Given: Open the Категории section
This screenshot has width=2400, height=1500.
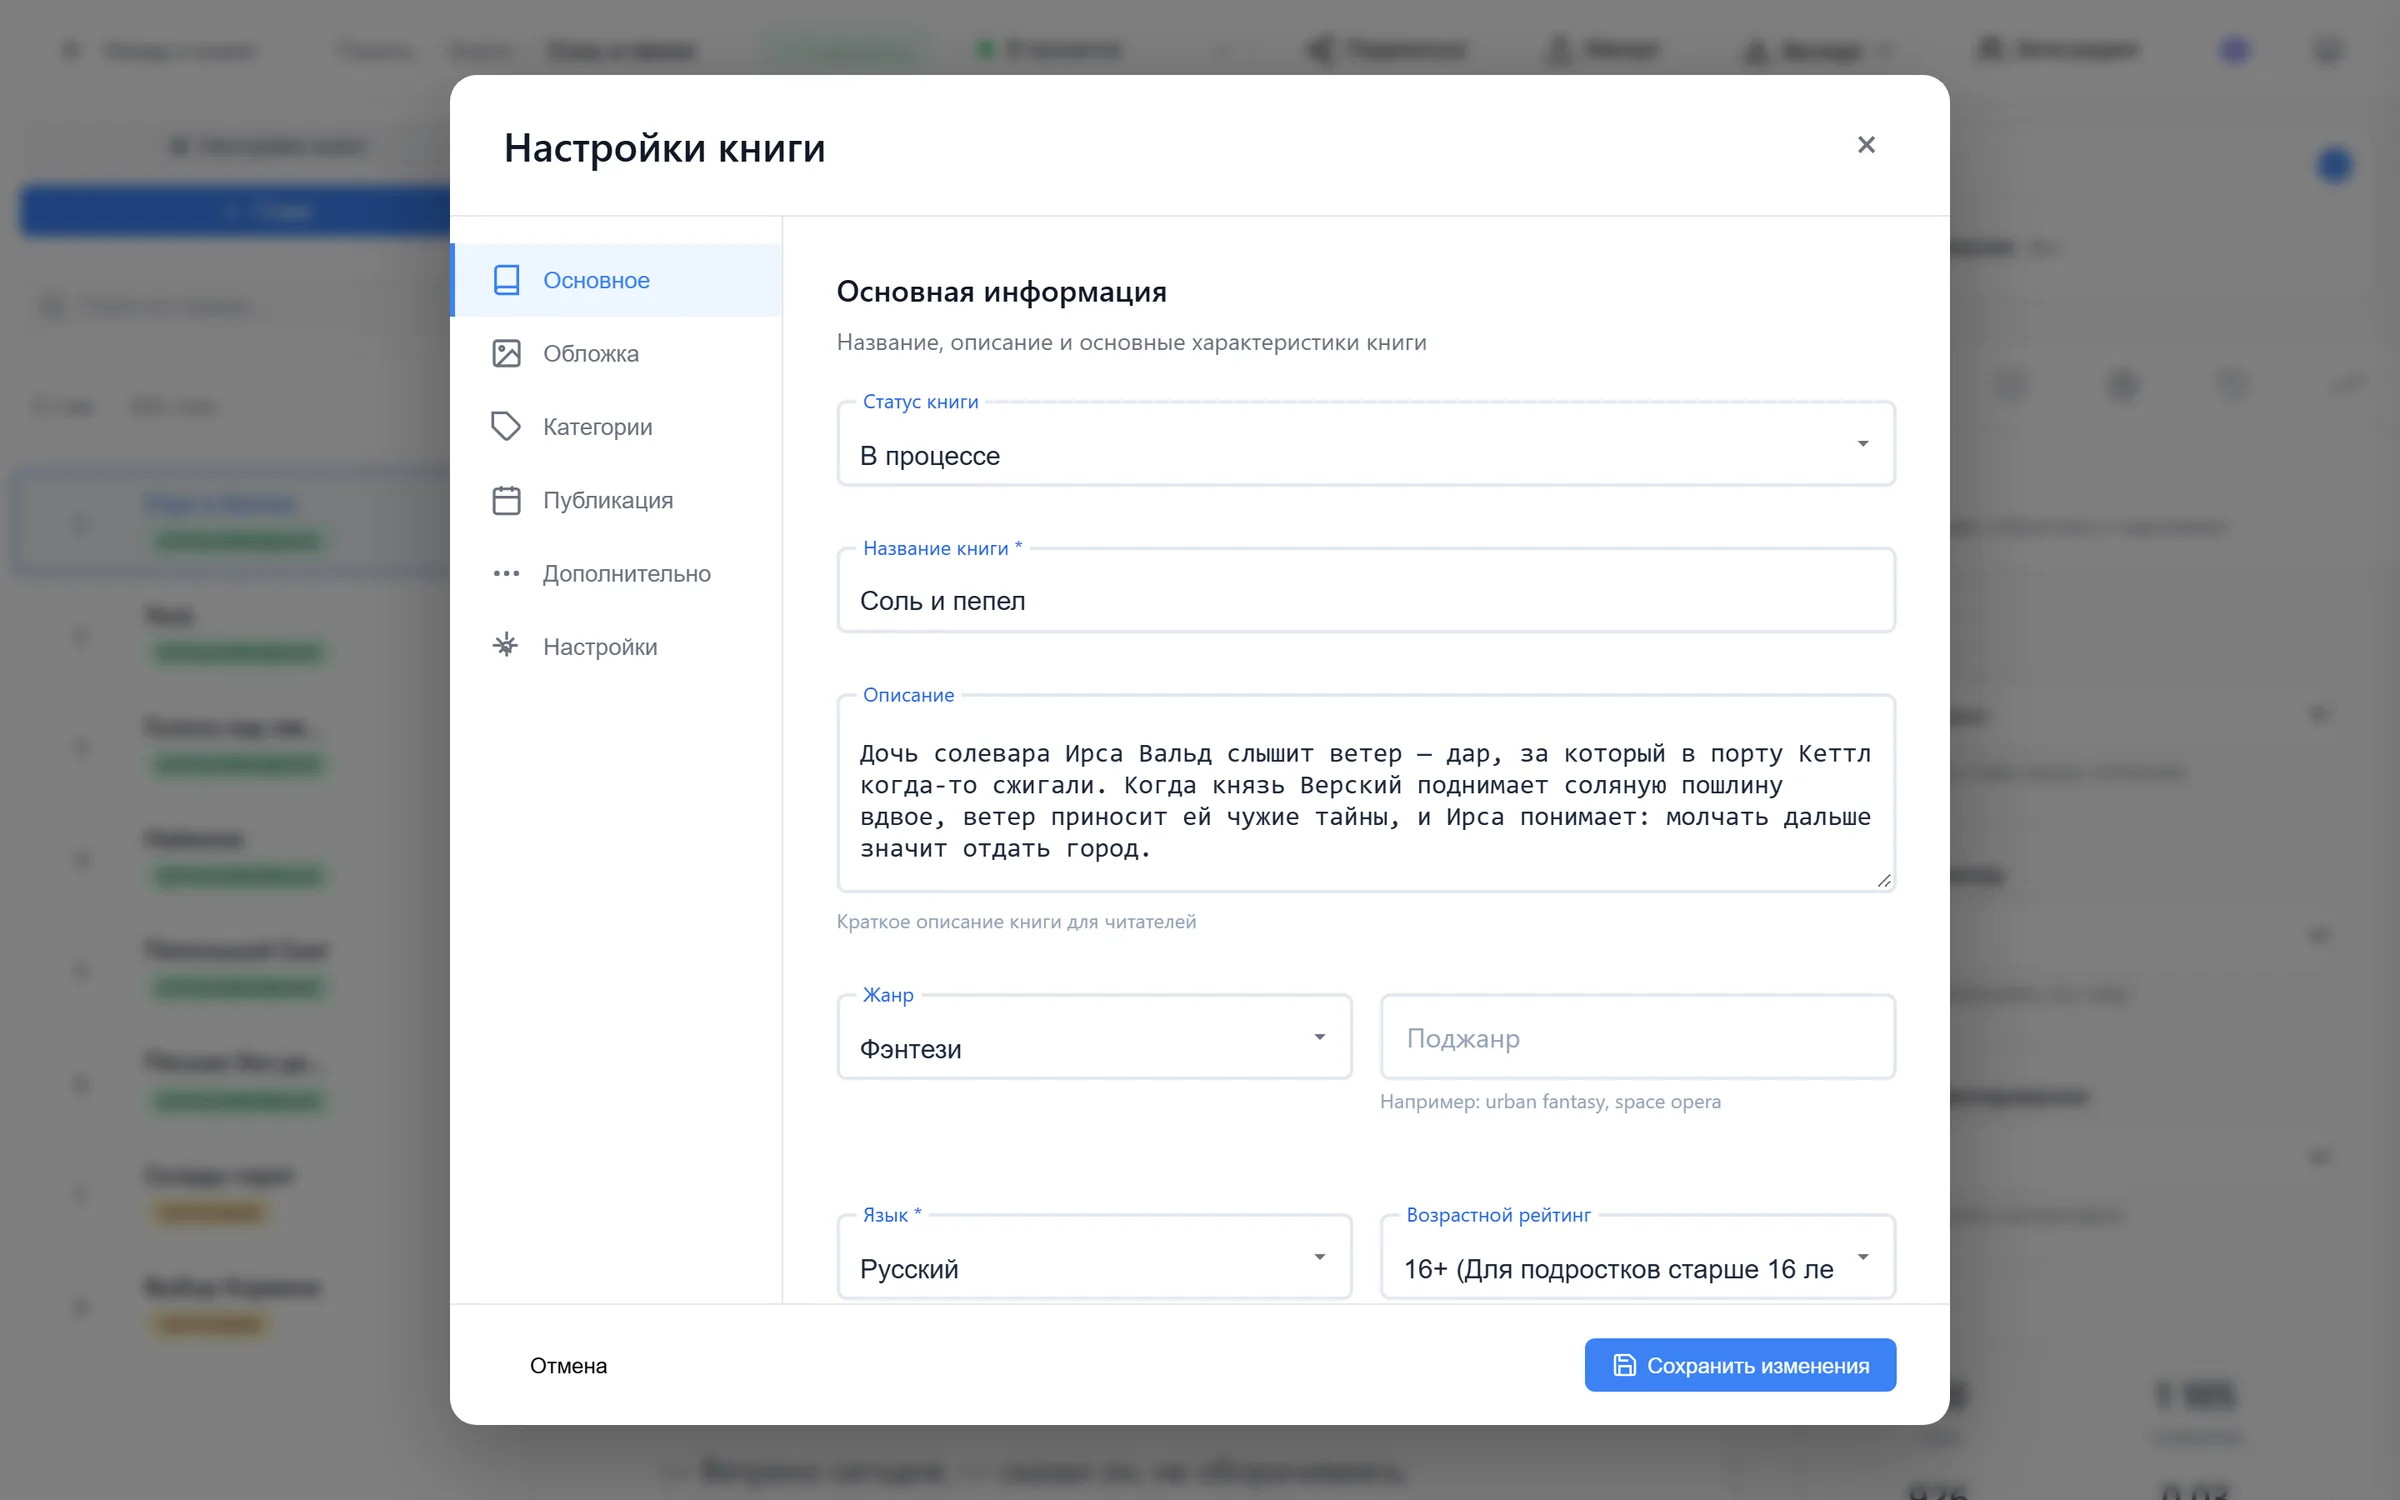Looking at the screenshot, I should tap(617, 427).
